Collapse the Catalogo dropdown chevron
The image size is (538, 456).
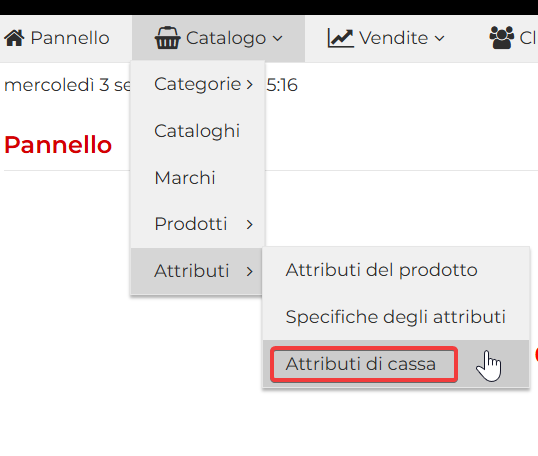[x=278, y=38]
